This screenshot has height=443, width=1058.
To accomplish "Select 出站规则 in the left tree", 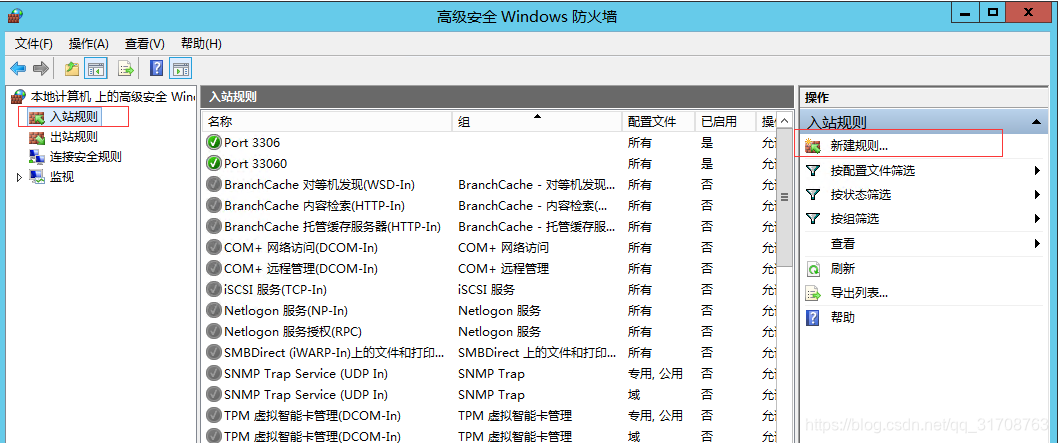I will click(73, 137).
